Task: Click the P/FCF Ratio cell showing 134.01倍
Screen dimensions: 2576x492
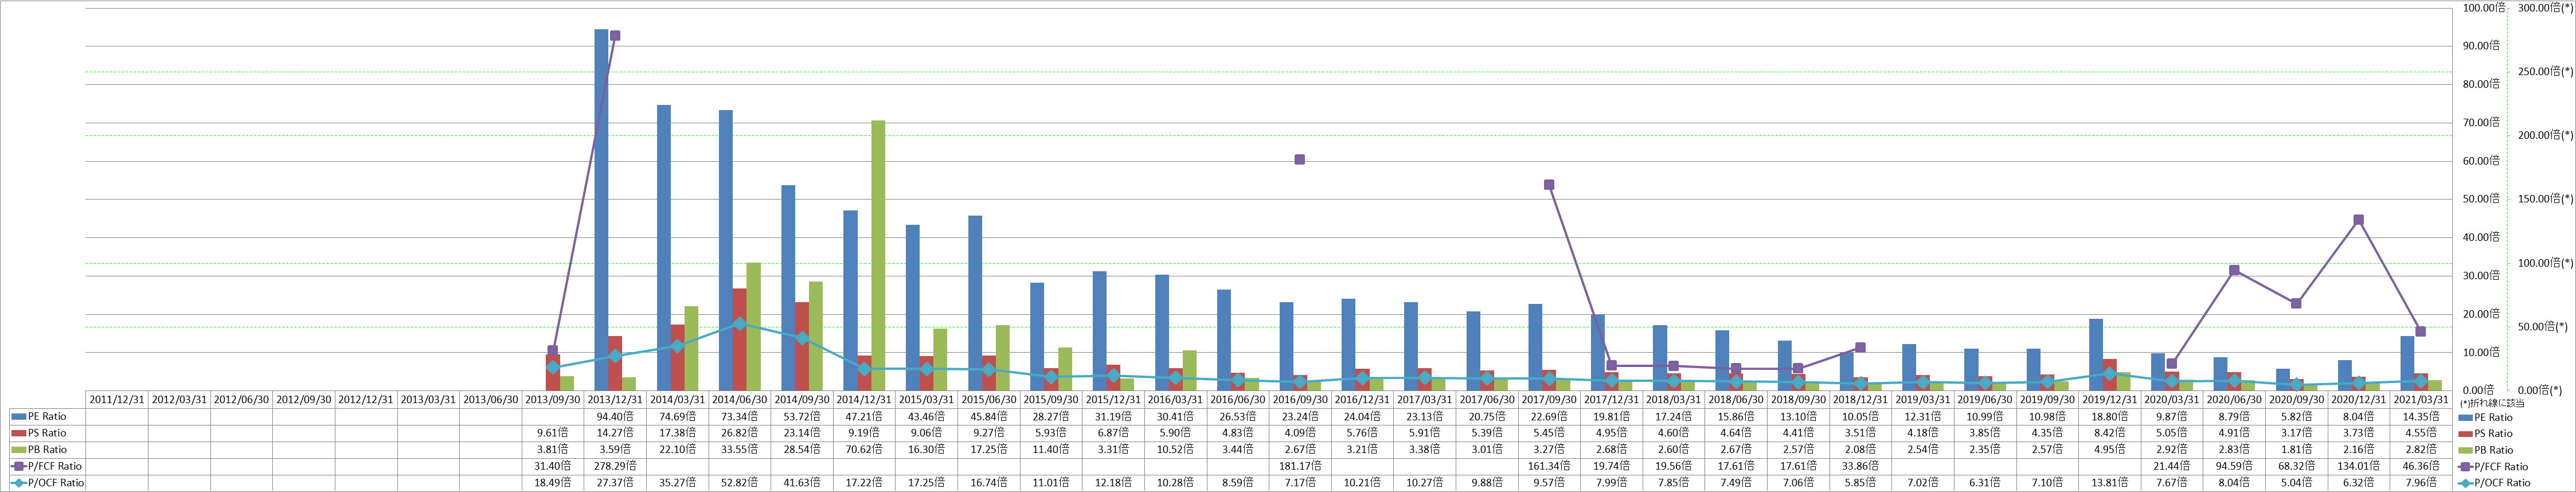Action: tap(2358, 466)
